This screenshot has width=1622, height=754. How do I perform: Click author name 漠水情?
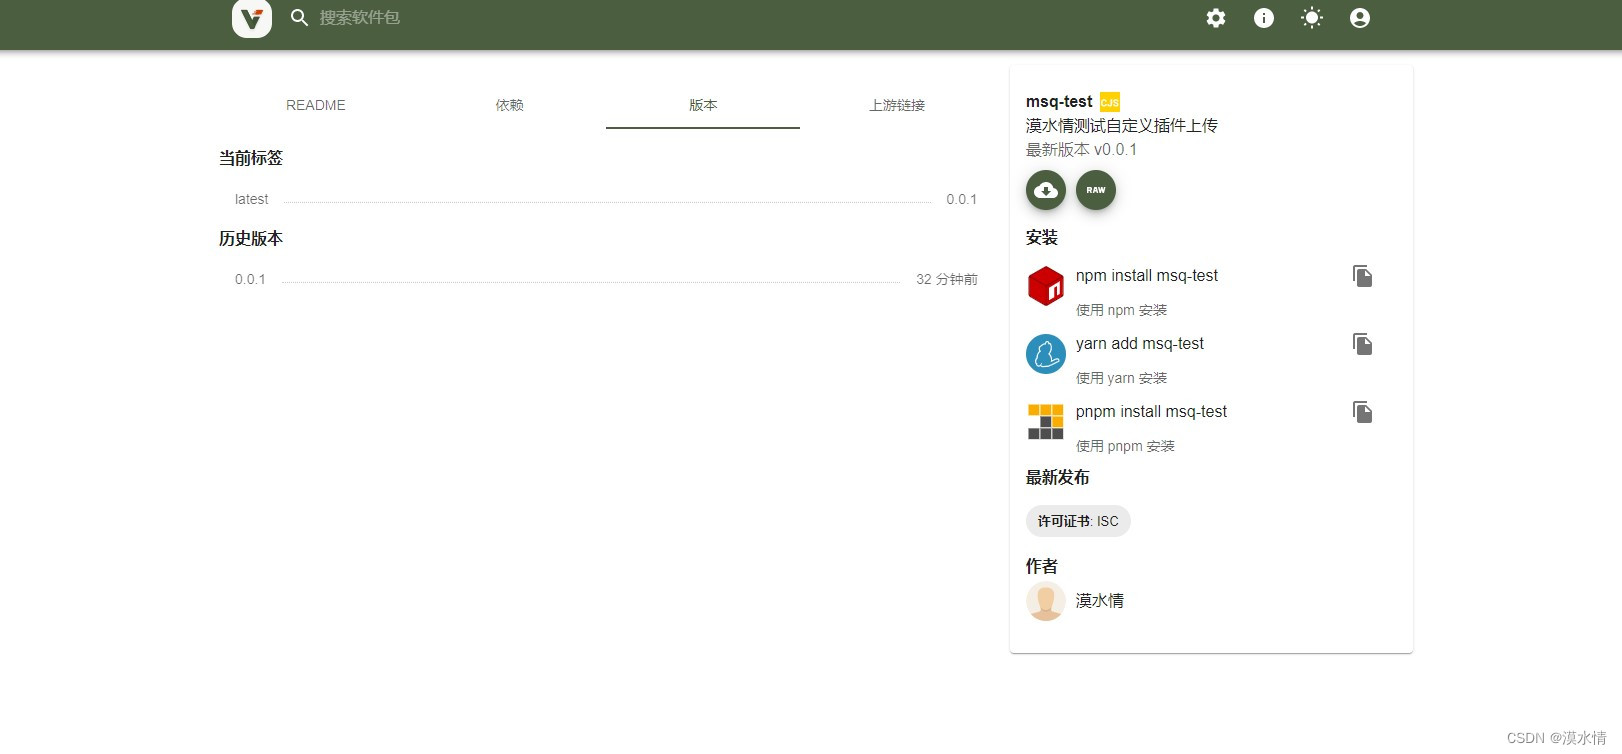click(x=1100, y=601)
